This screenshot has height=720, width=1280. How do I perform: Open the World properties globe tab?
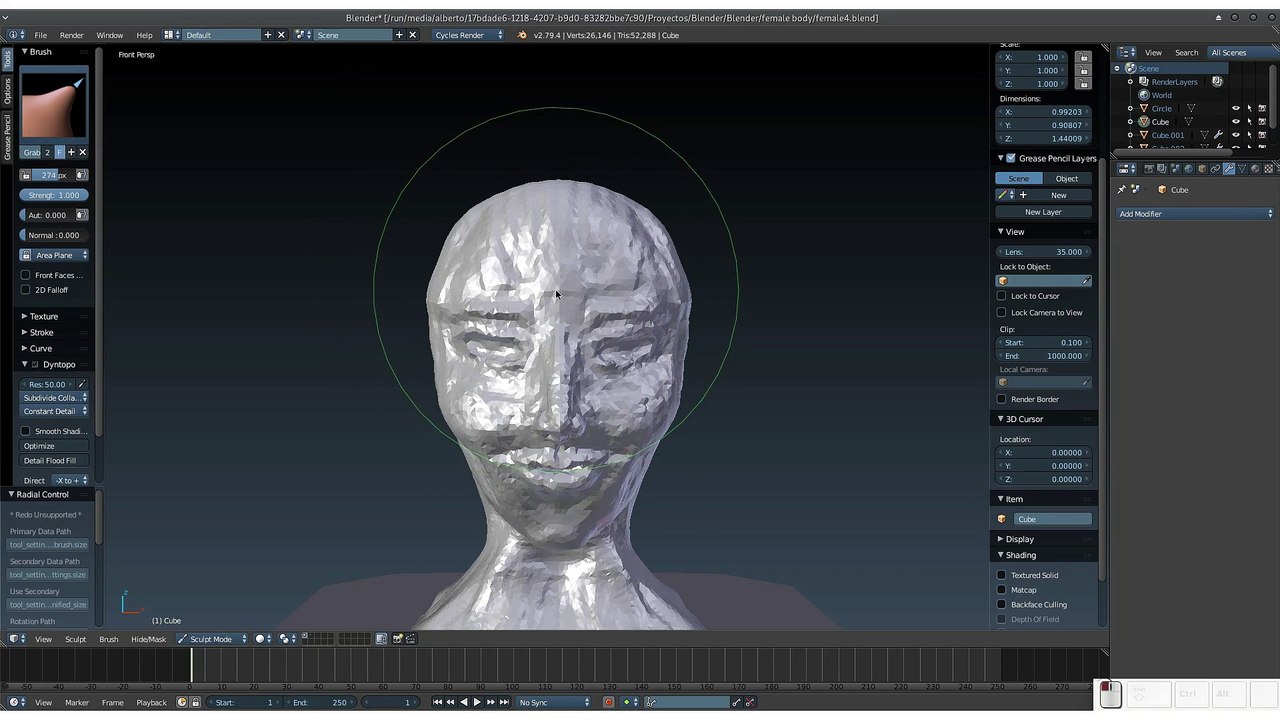[x=1188, y=168]
